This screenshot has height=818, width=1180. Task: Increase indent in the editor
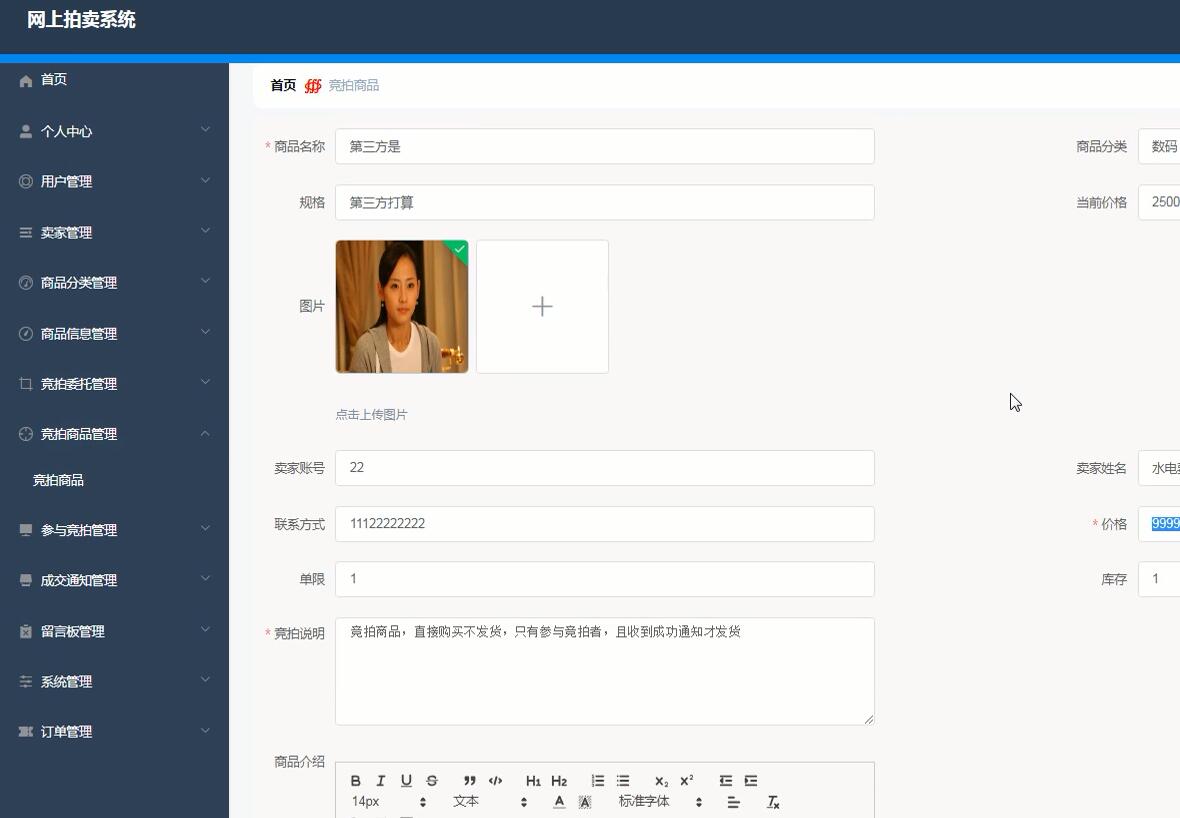pyautogui.click(x=751, y=780)
